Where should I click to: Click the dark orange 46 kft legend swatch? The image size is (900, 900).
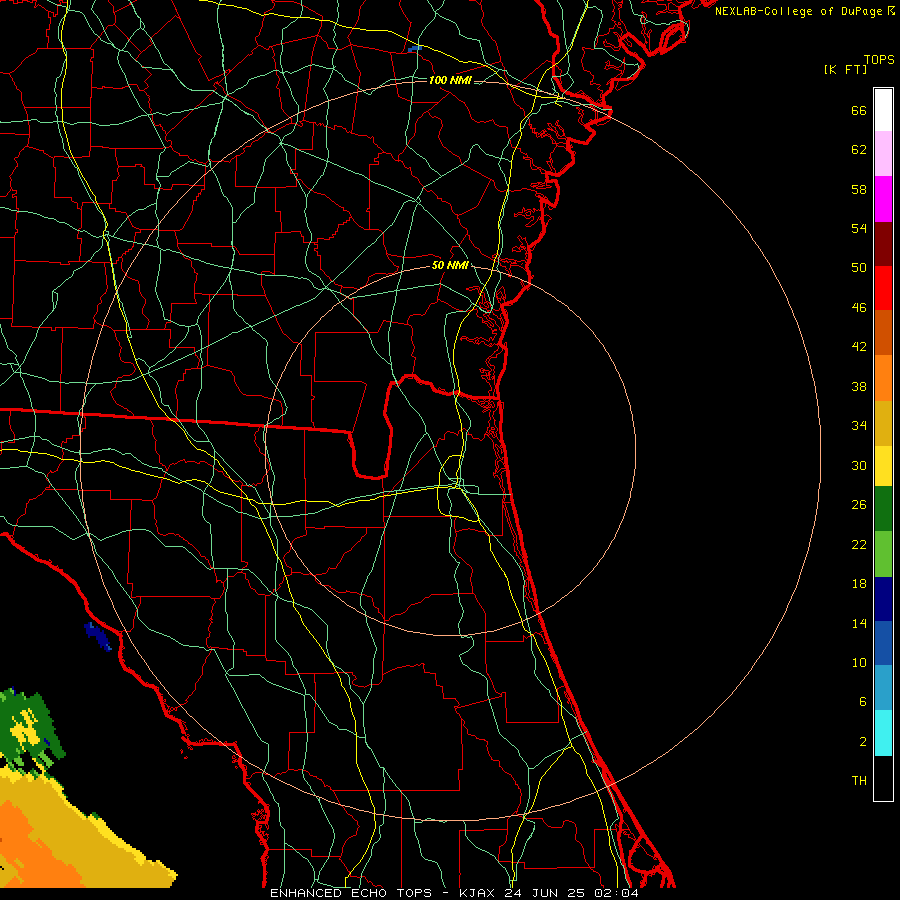(x=883, y=333)
